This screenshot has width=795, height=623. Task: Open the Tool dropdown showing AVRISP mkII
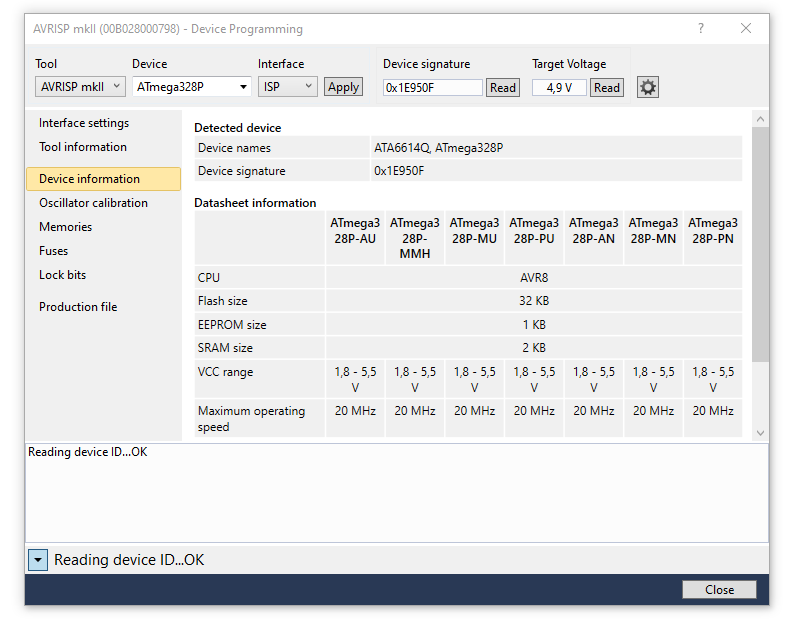click(80, 87)
